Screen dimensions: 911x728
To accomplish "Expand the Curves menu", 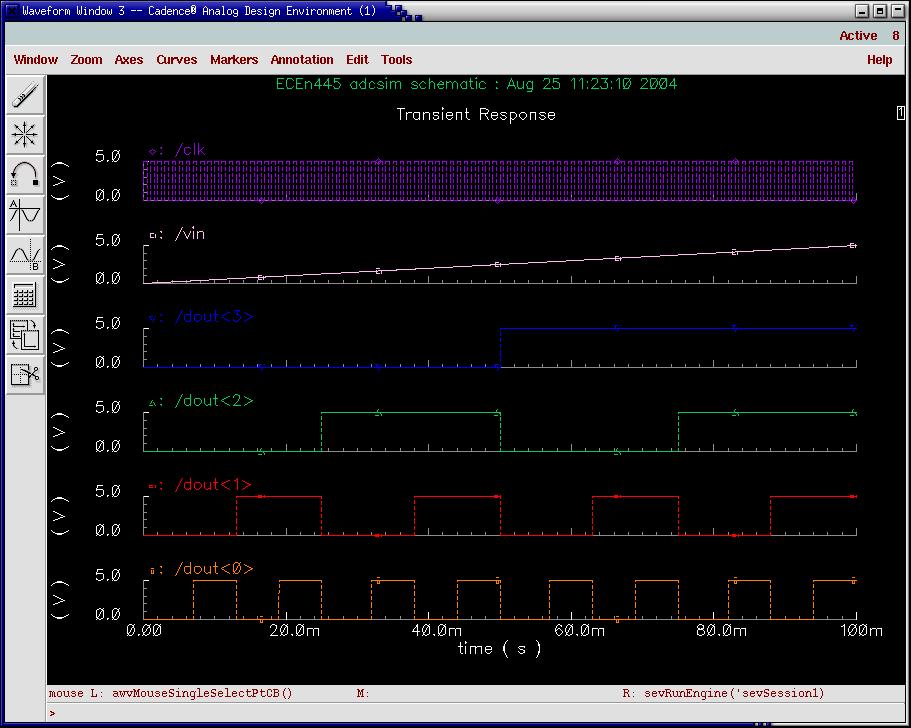I will point(177,60).
